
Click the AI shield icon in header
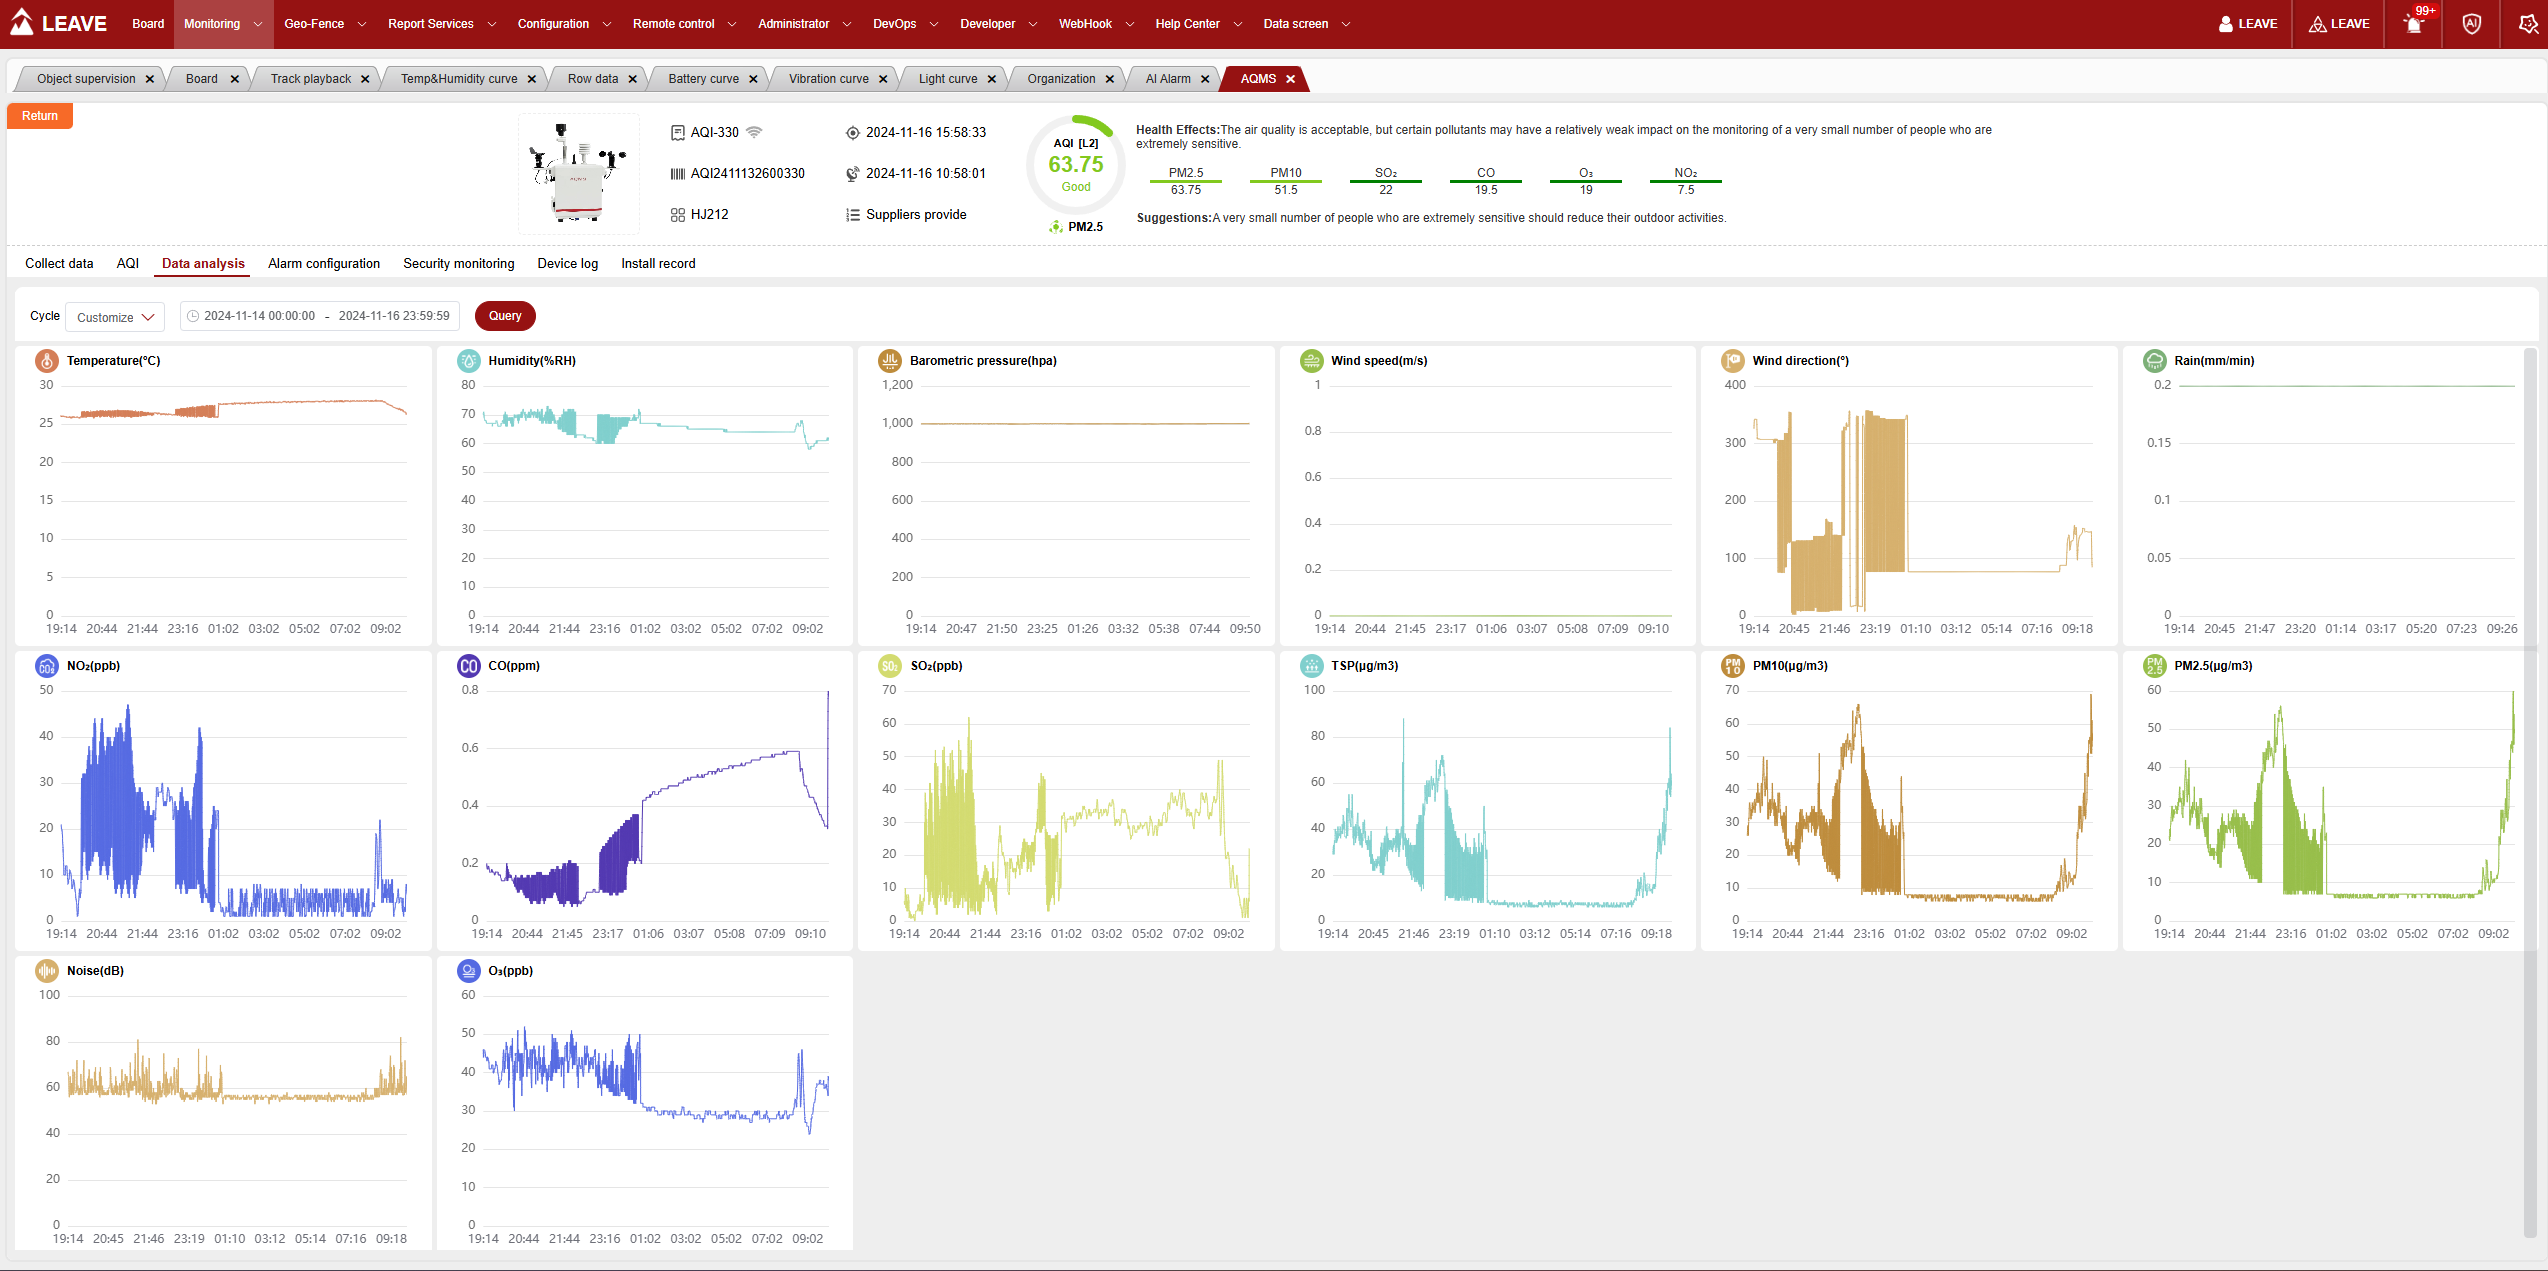[x=2471, y=24]
